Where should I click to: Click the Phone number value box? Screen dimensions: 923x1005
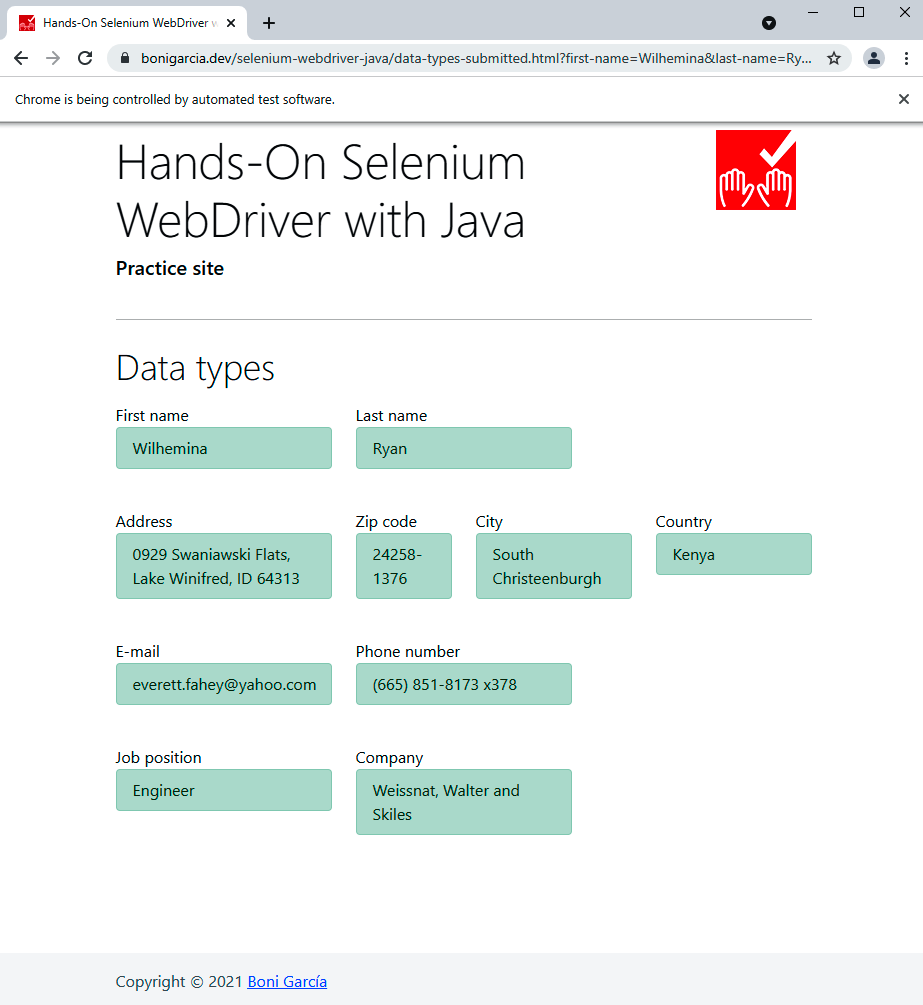coord(463,684)
